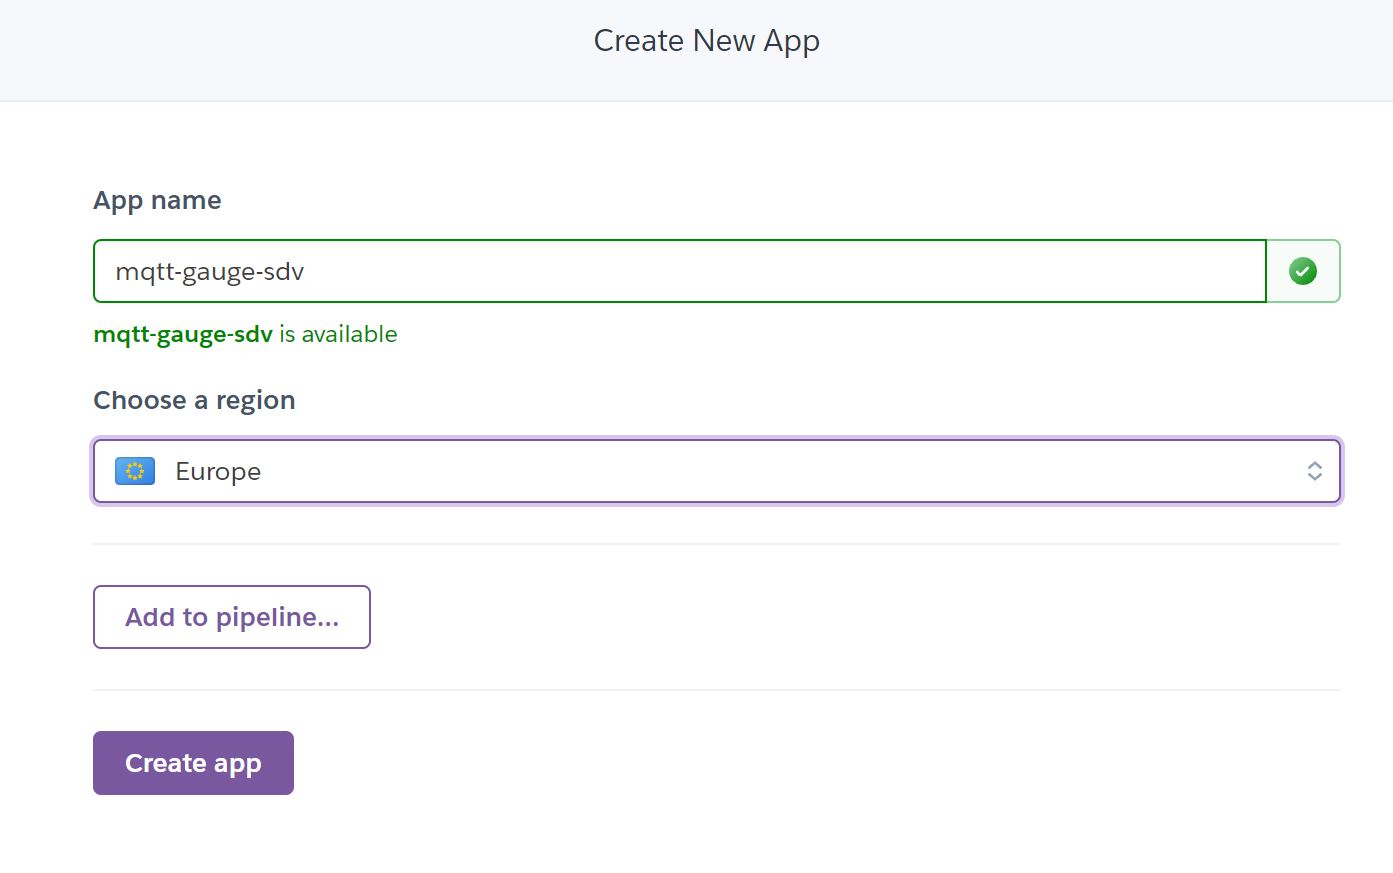Click the Create New App page title
This screenshot has width=1393, height=873.
point(706,40)
